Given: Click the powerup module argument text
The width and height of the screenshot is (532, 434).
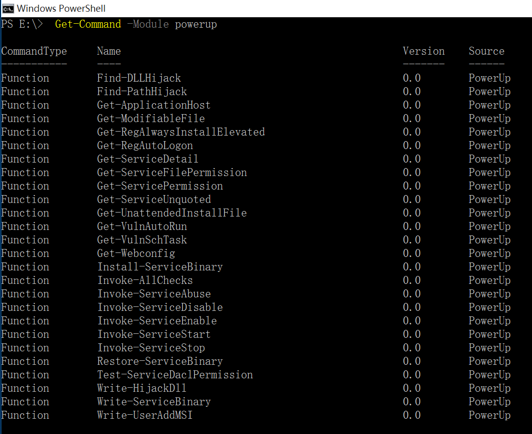Looking at the screenshot, I should [196, 24].
